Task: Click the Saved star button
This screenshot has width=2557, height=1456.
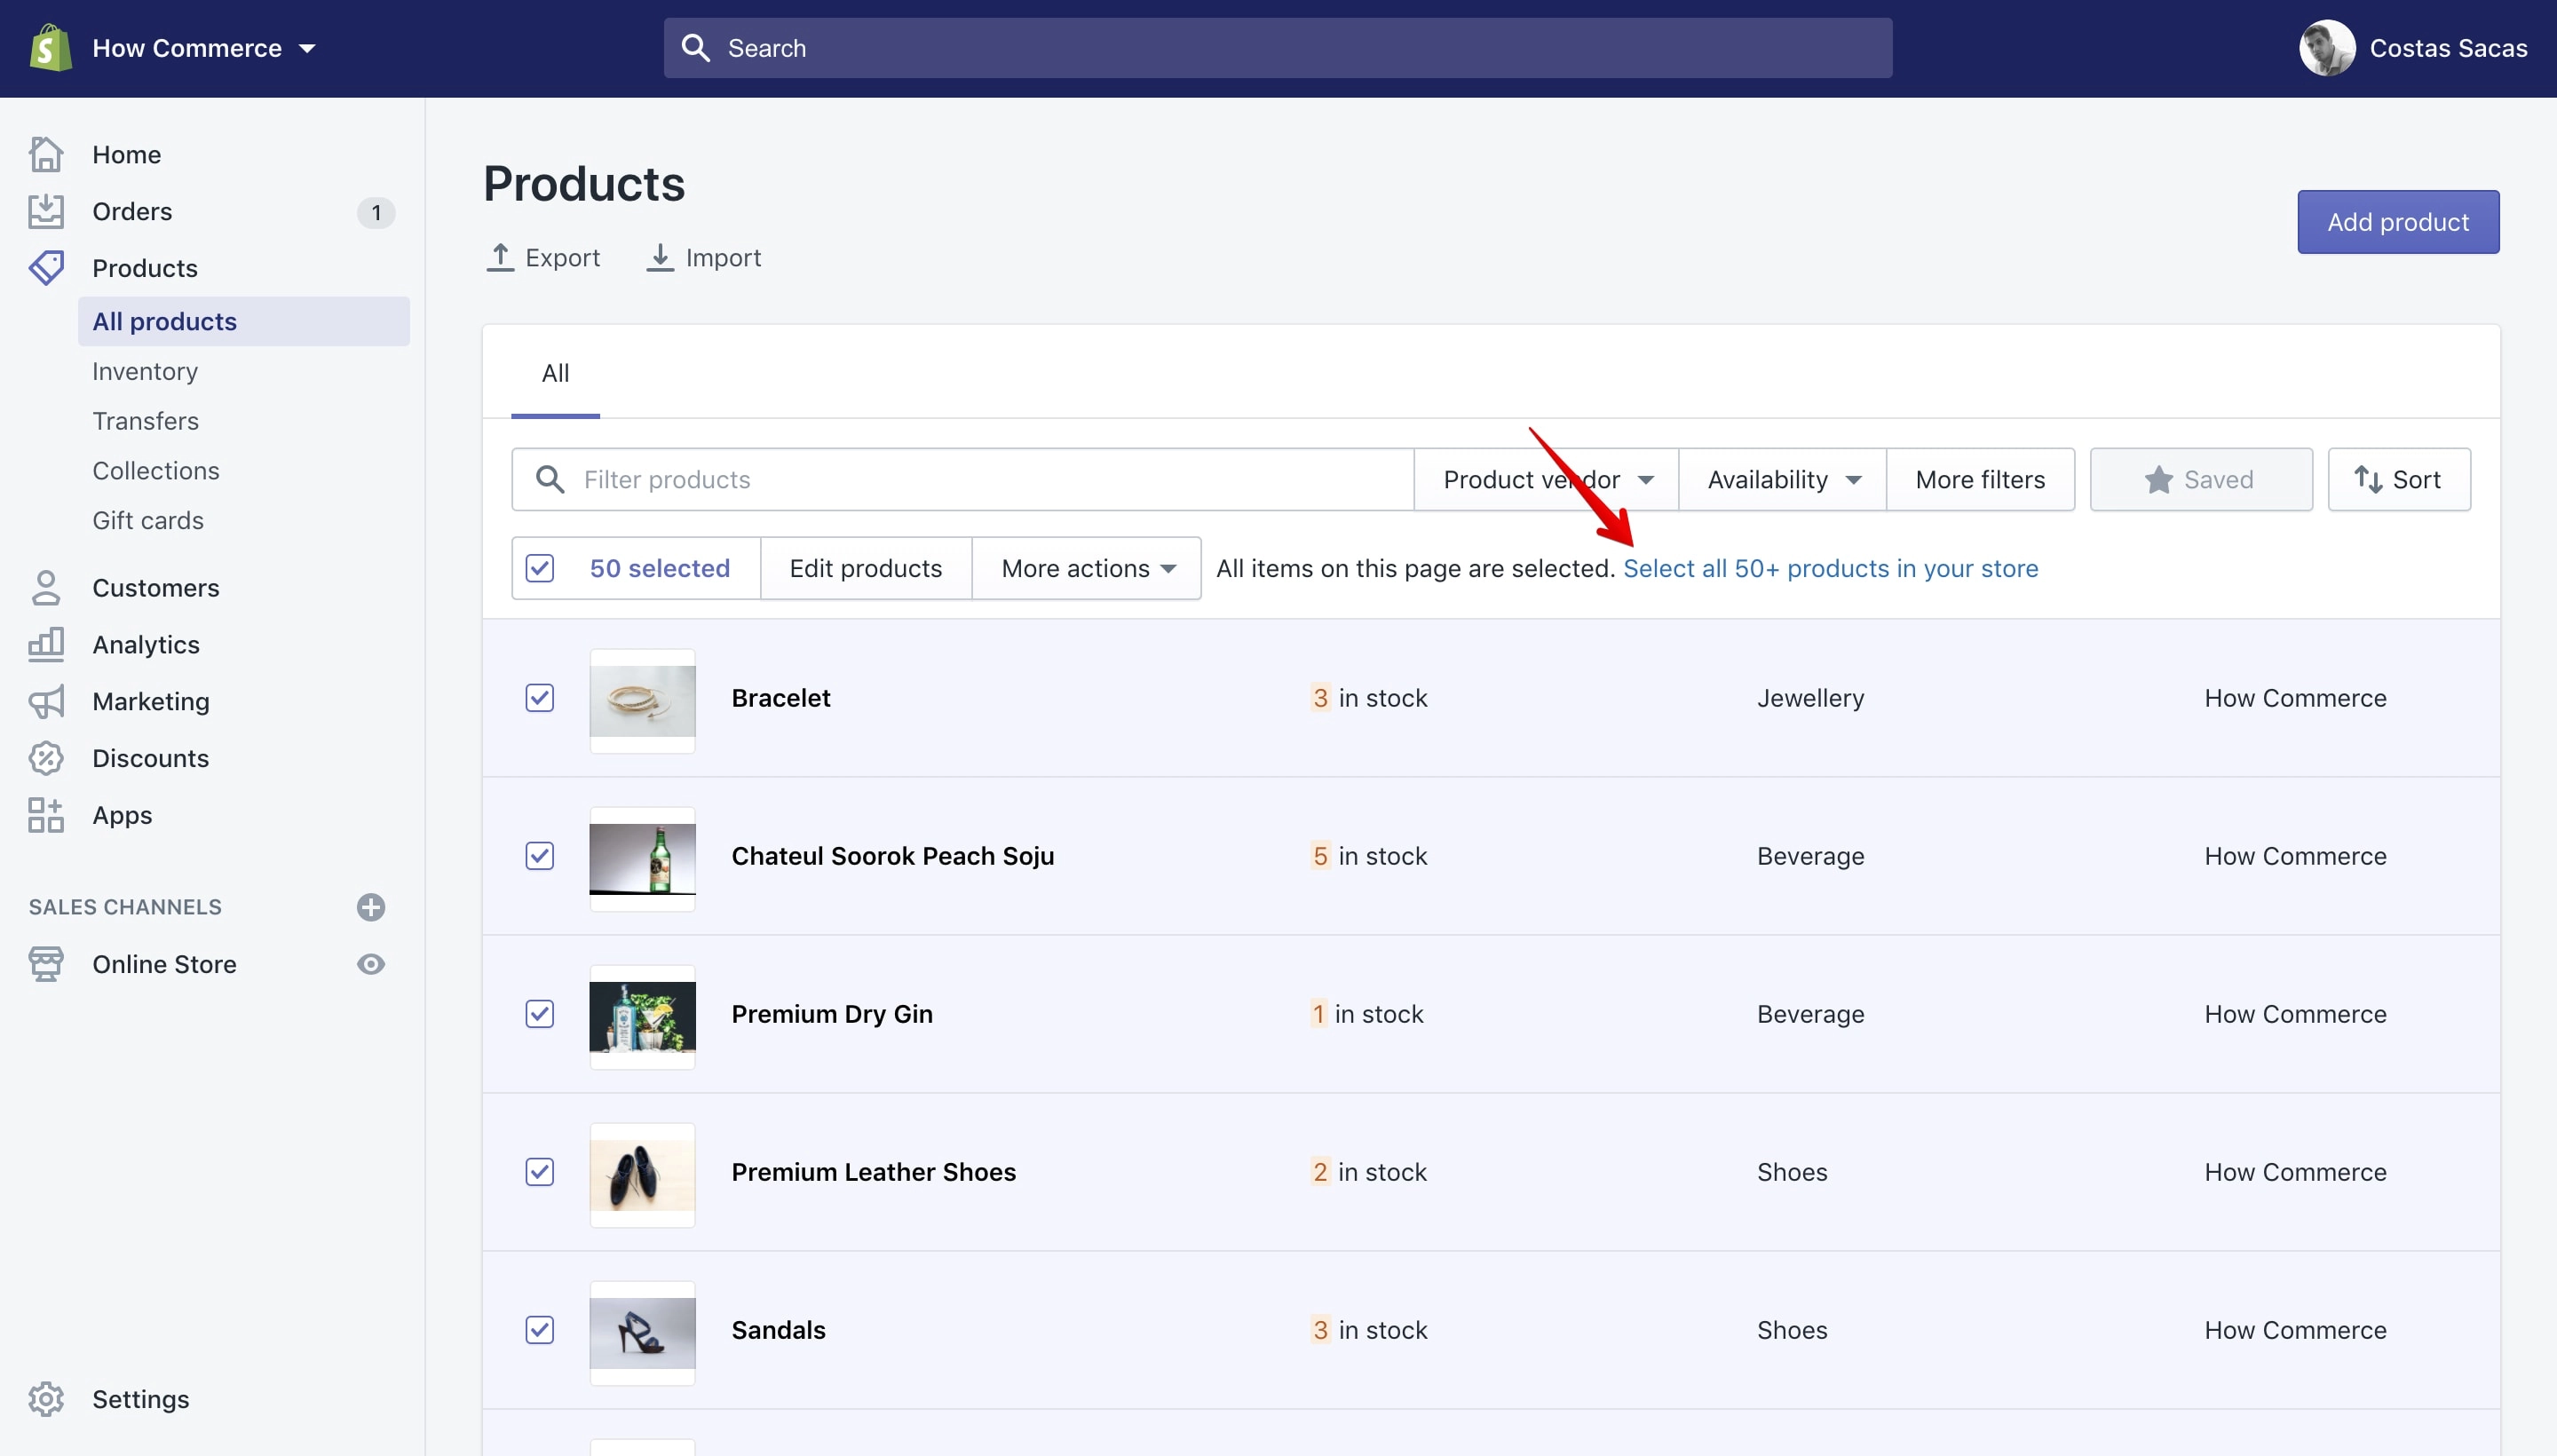Action: tap(2201, 479)
